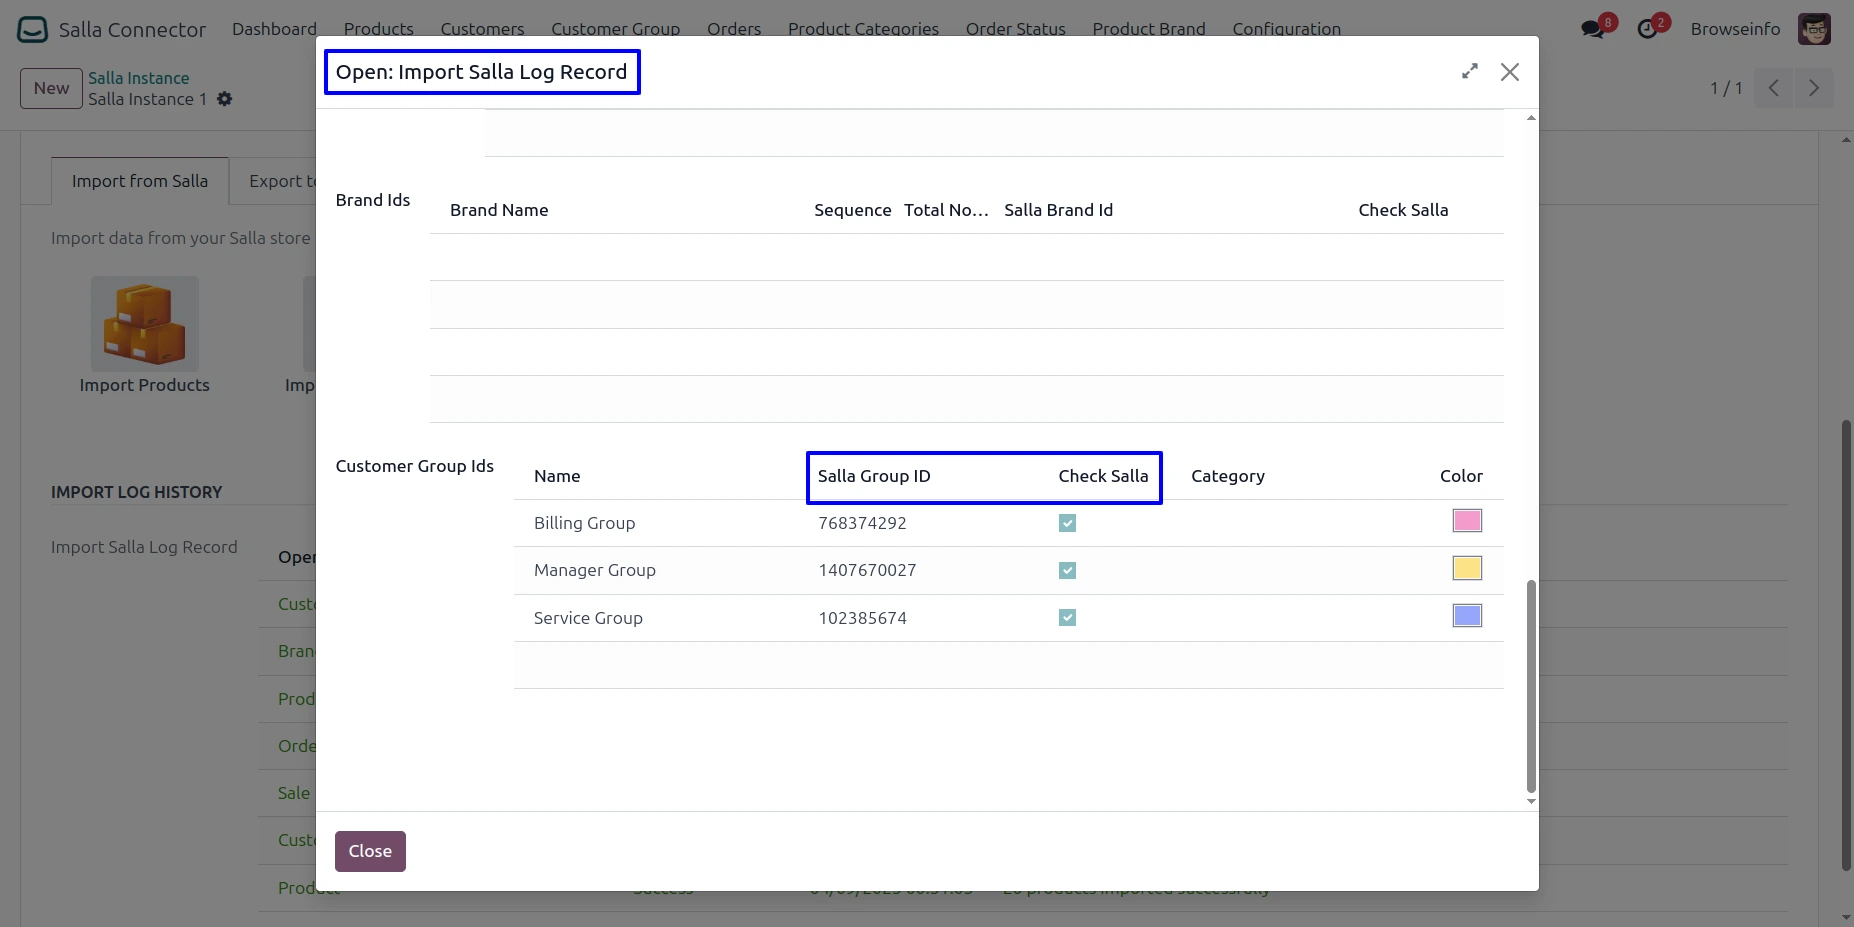
Task: Expand the dialog to full screen
Action: (1469, 72)
